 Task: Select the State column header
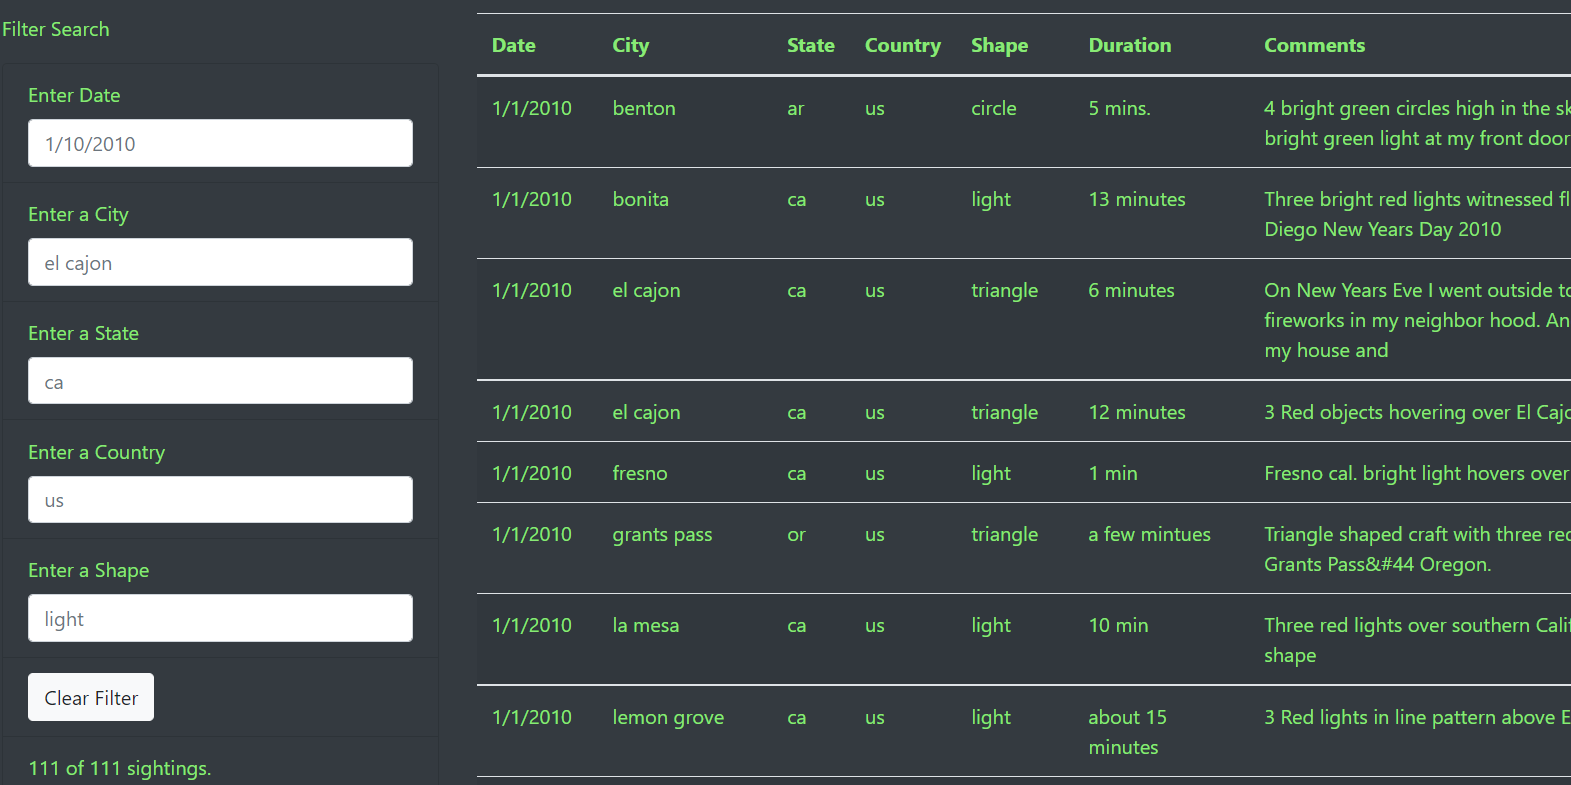click(x=810, y=45)
